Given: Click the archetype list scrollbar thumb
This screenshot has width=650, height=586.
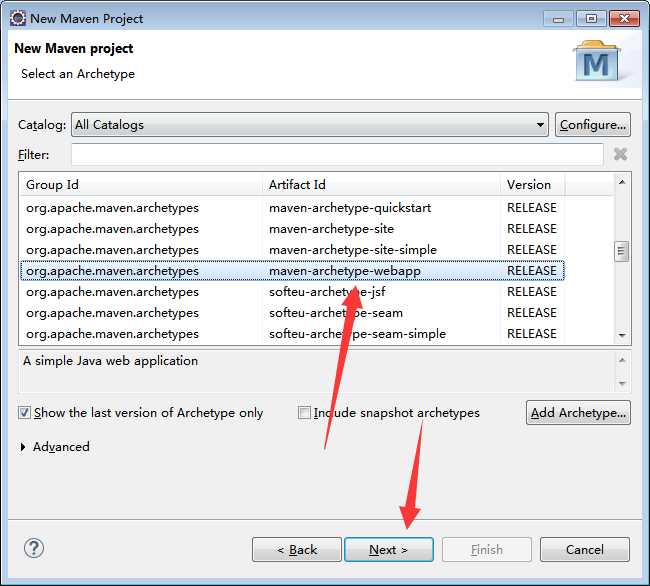Looking at the screenshot, I should point(621,251).
